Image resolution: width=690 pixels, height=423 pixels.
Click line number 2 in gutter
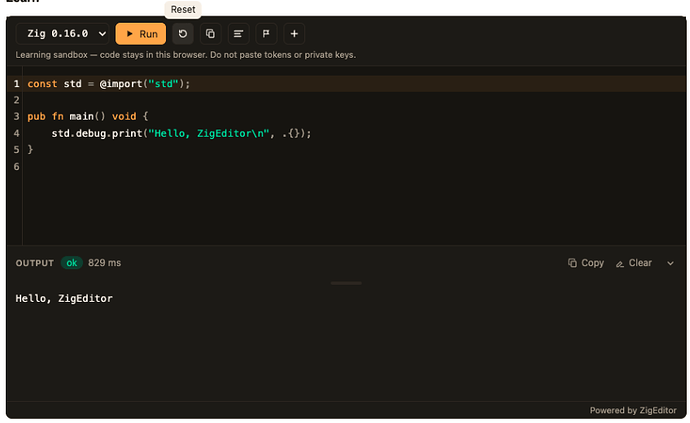[16, 100]
